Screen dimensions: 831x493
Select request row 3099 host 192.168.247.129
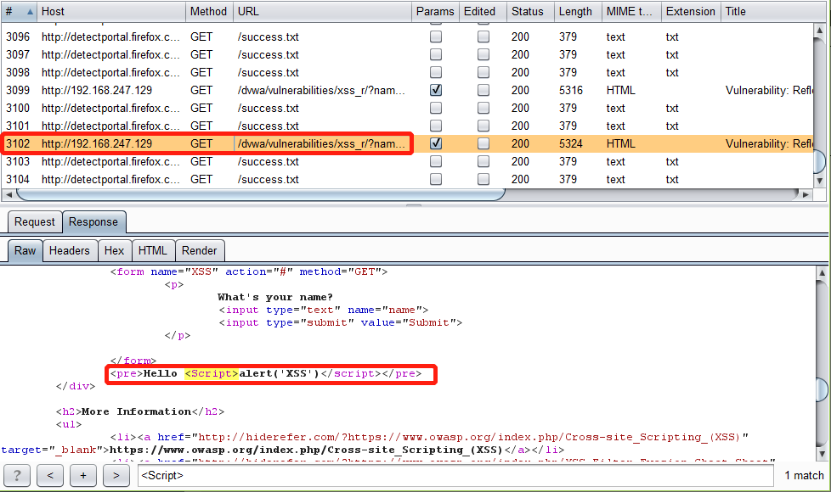(x=407, y=90)
